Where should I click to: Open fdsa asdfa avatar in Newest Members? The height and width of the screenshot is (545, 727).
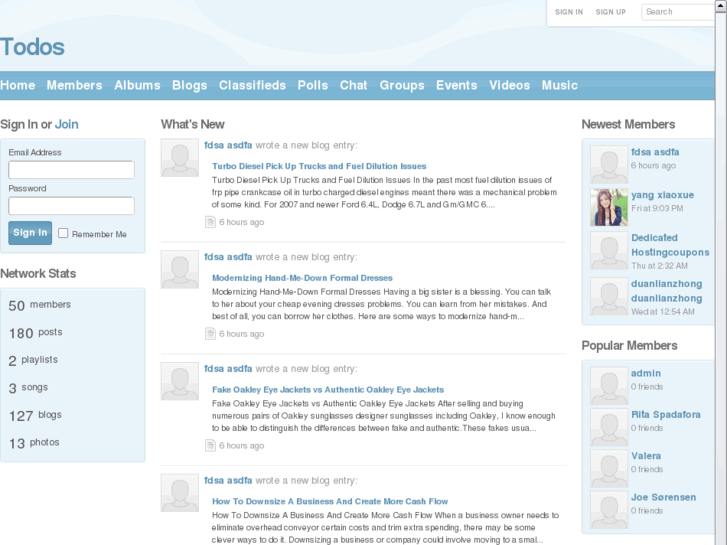click(609, 164)
